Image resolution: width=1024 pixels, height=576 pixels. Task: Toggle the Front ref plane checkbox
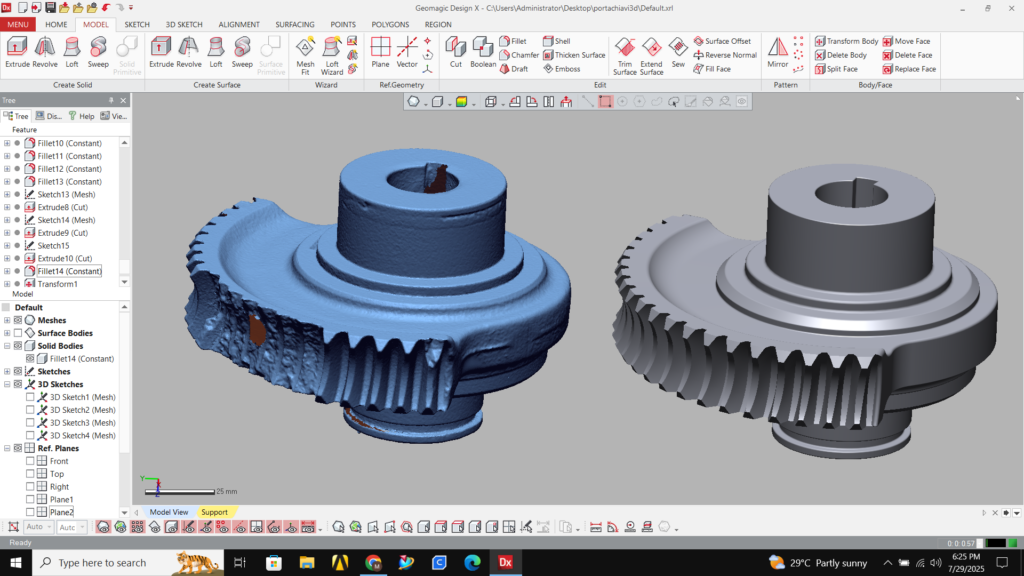(x=30, y=461)
